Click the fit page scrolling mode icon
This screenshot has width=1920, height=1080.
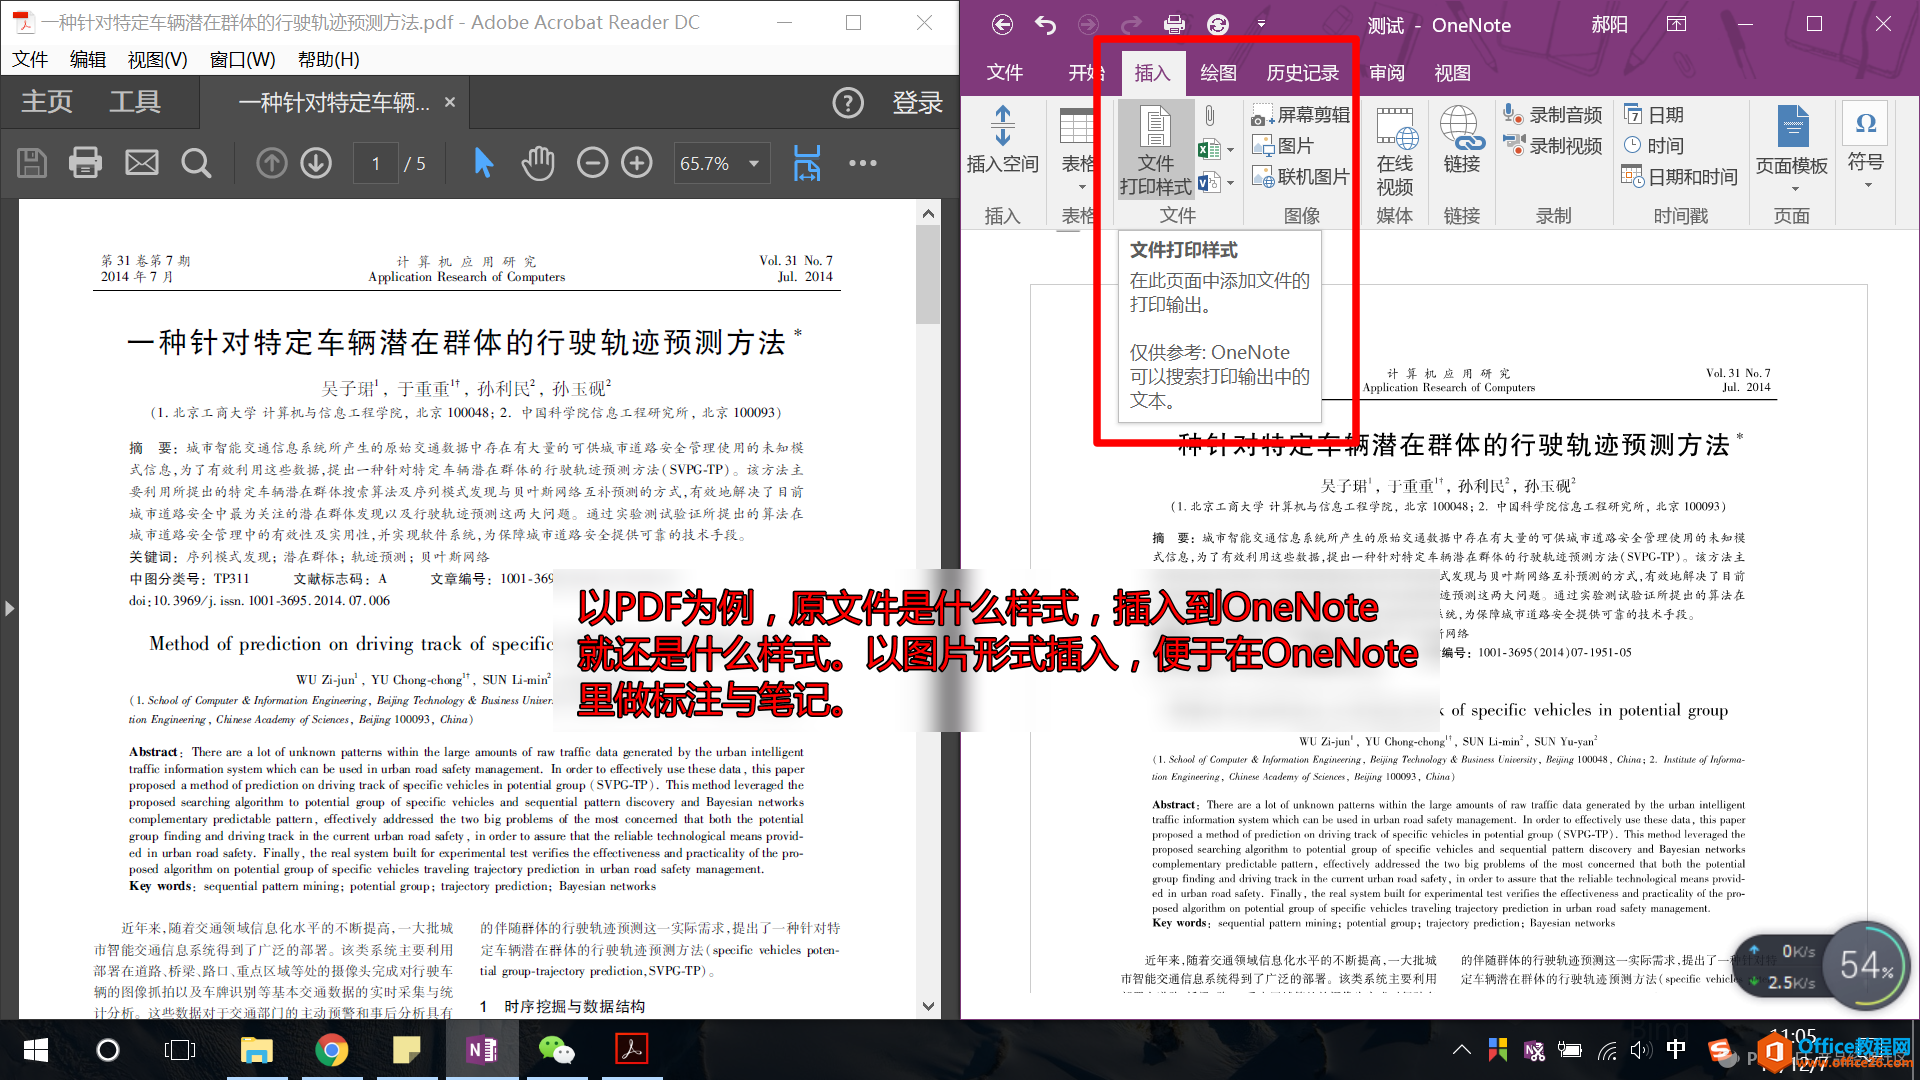coord(807,162)
